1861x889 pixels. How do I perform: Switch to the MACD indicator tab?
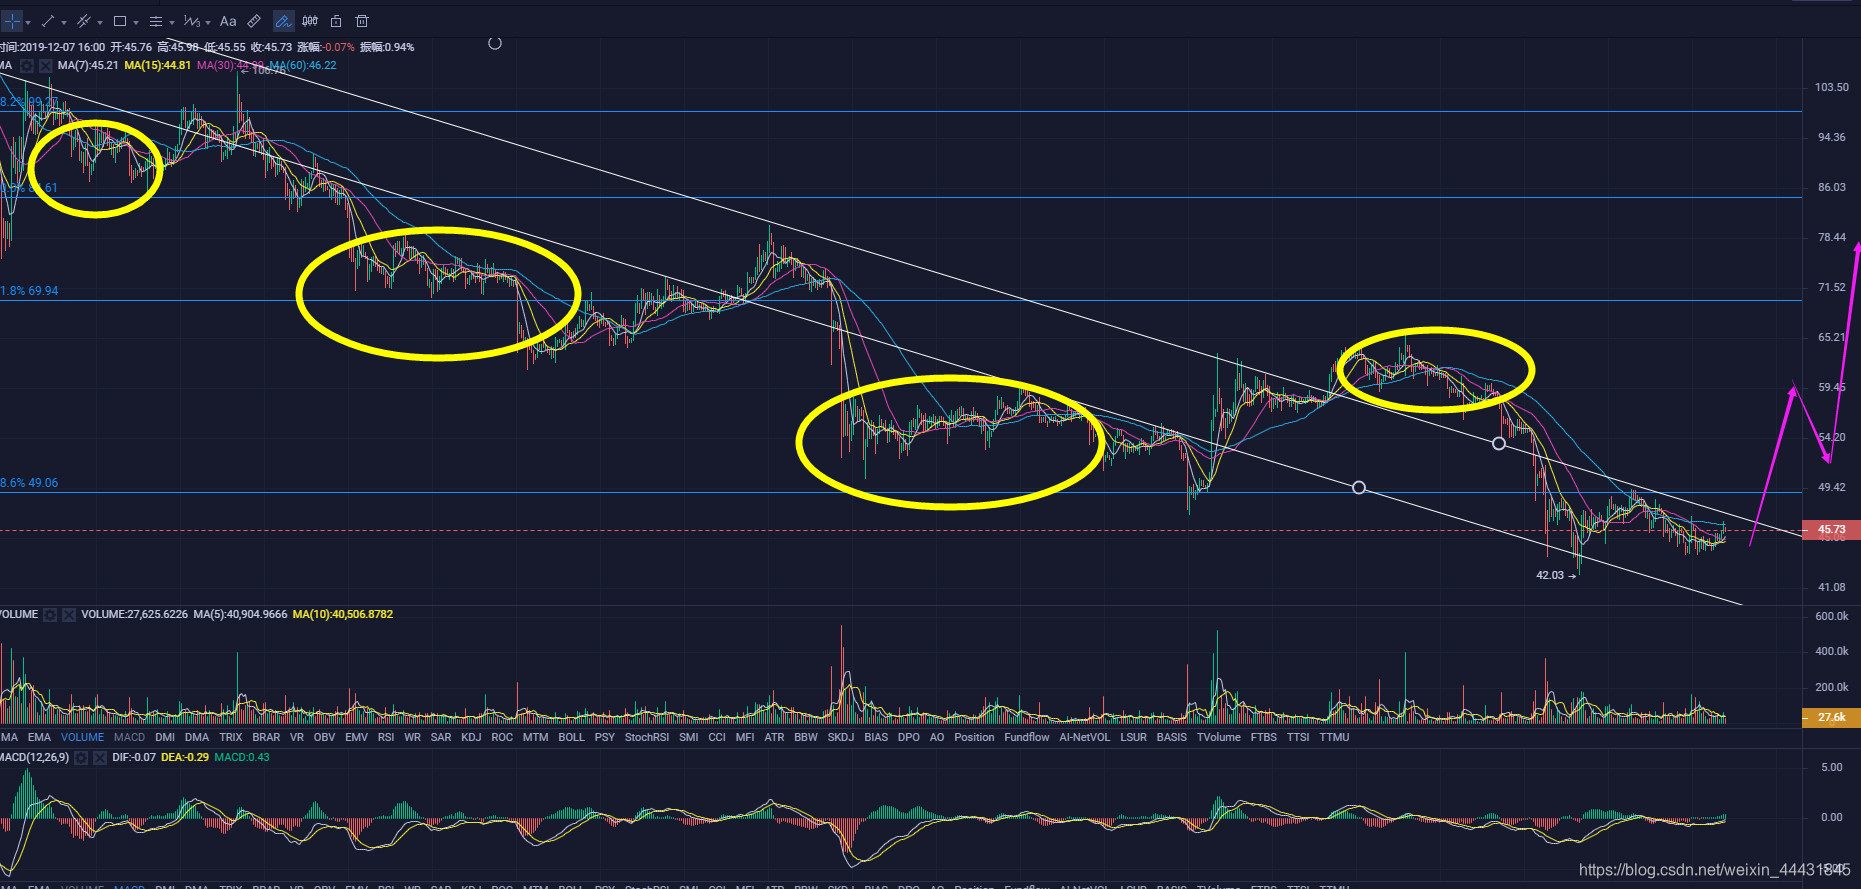coord(129,737)
